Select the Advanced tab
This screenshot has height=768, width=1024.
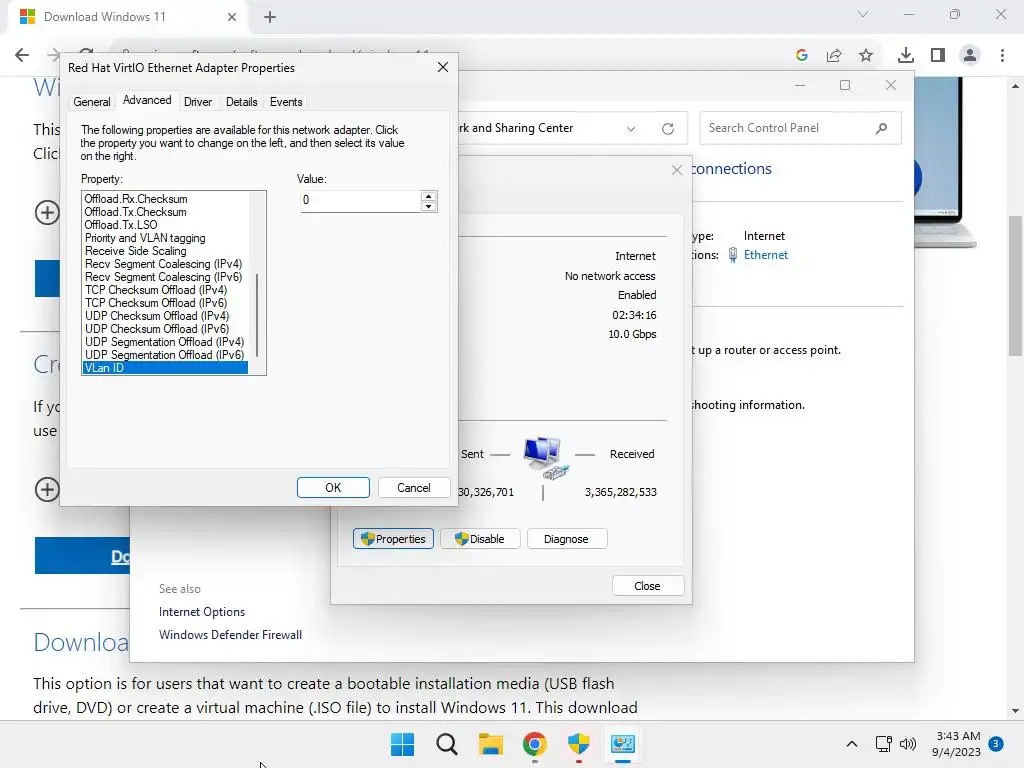coord(147,100)
